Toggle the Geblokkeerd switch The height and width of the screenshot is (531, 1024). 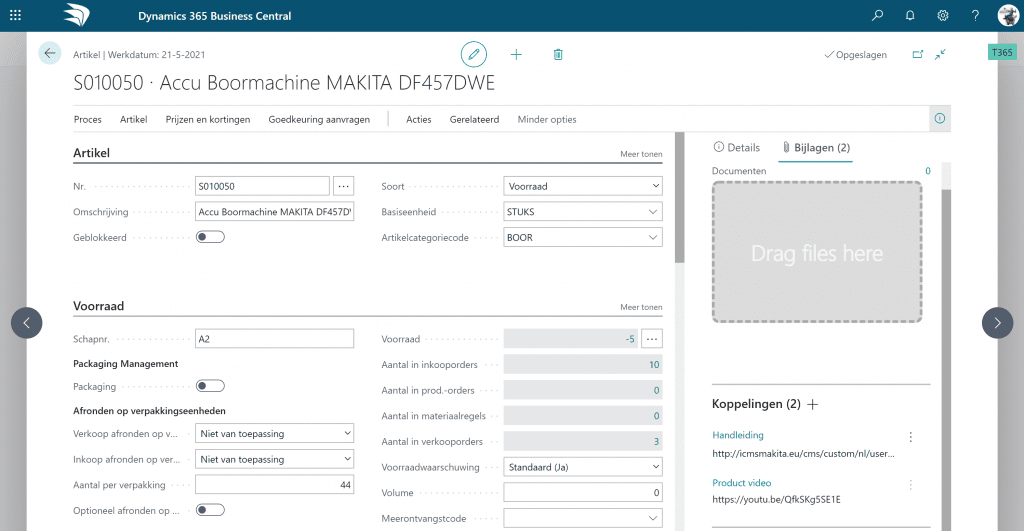[x=210, y=236]
